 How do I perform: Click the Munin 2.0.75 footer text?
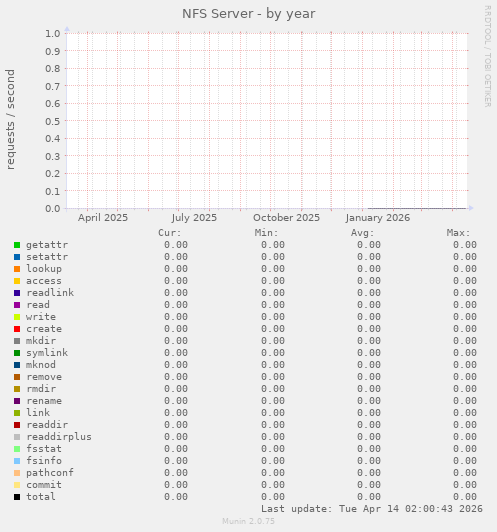248,521
